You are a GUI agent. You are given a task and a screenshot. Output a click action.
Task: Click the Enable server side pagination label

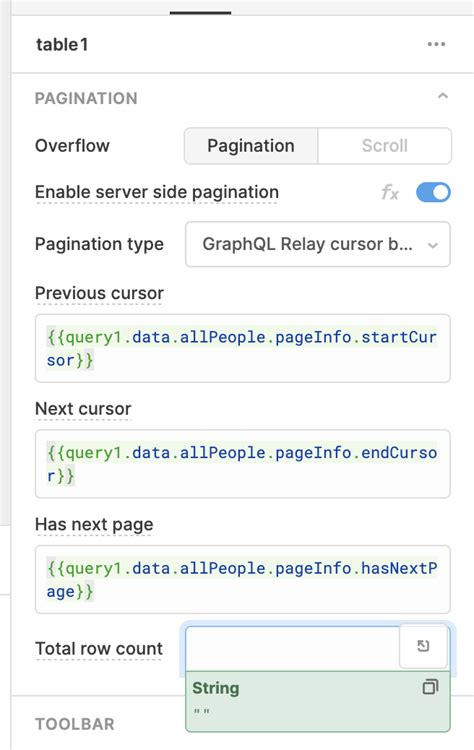pos(157,192)
